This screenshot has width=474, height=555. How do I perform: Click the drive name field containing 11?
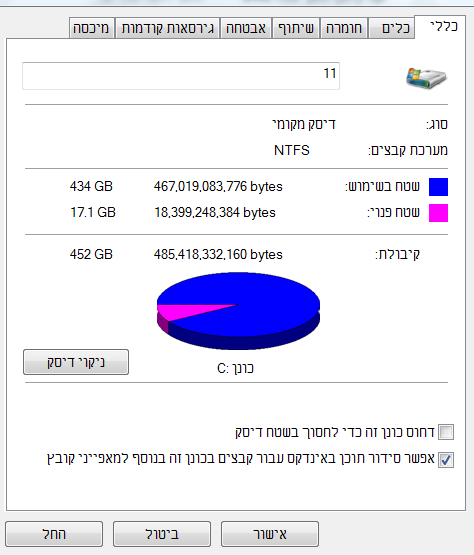[x=181, y=76]
